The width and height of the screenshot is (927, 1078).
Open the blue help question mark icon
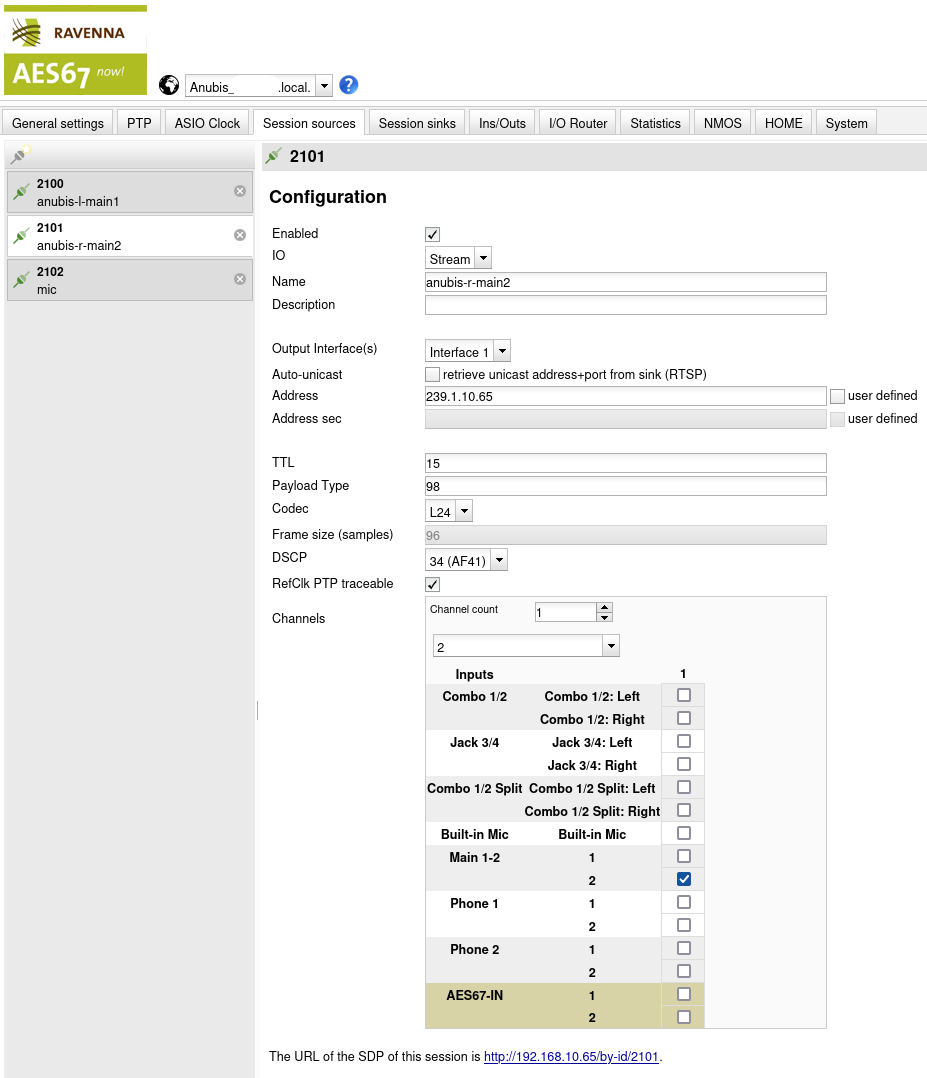click(x=349, y=85)
